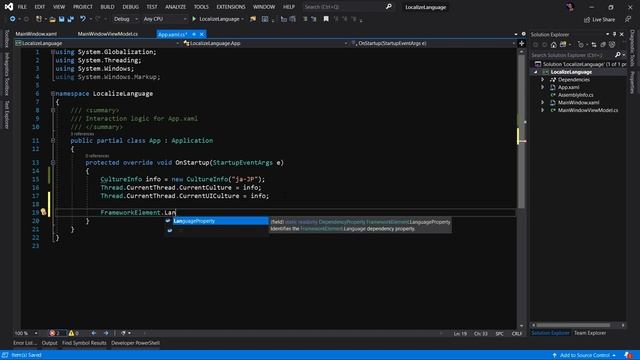Click Add to Source Control
The width and height of the screenshot is (640, 360).
pos(584,355)
